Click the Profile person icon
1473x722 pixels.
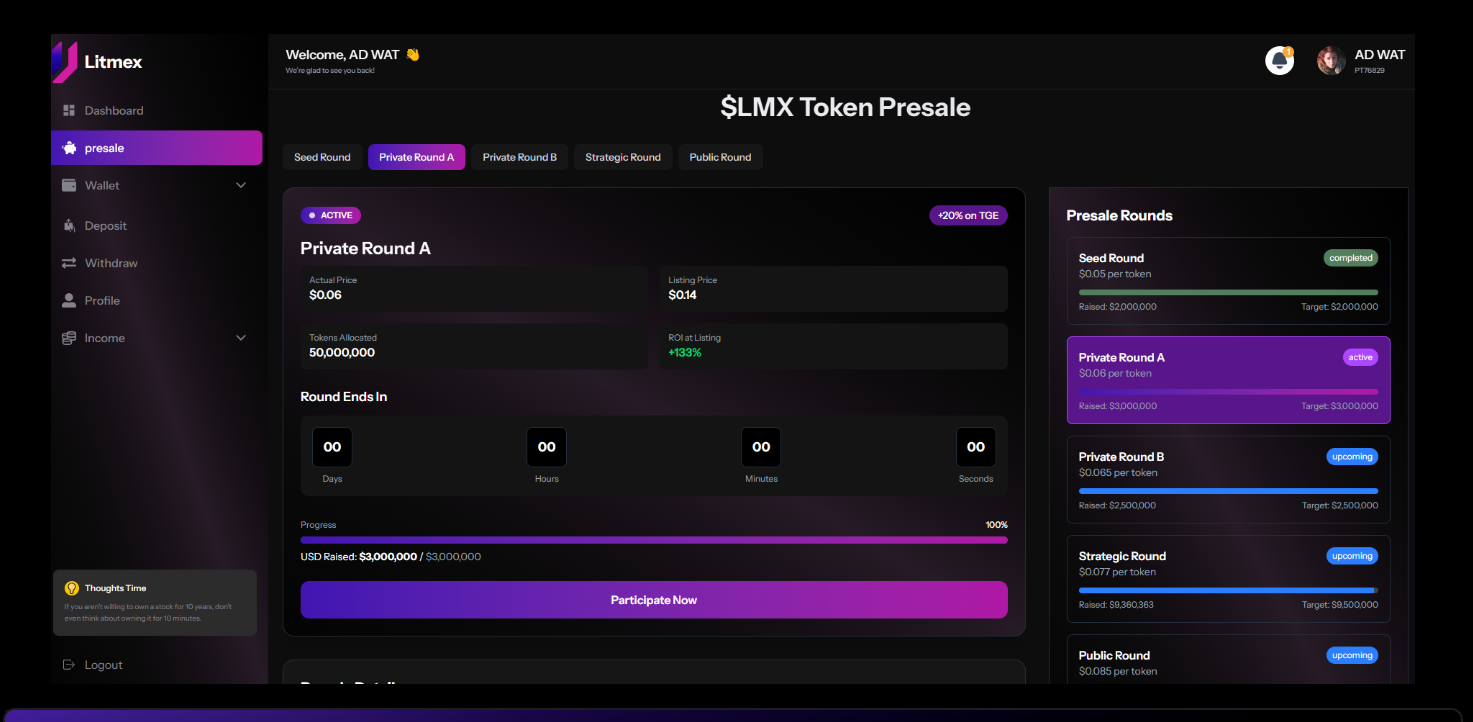point(69,300)
